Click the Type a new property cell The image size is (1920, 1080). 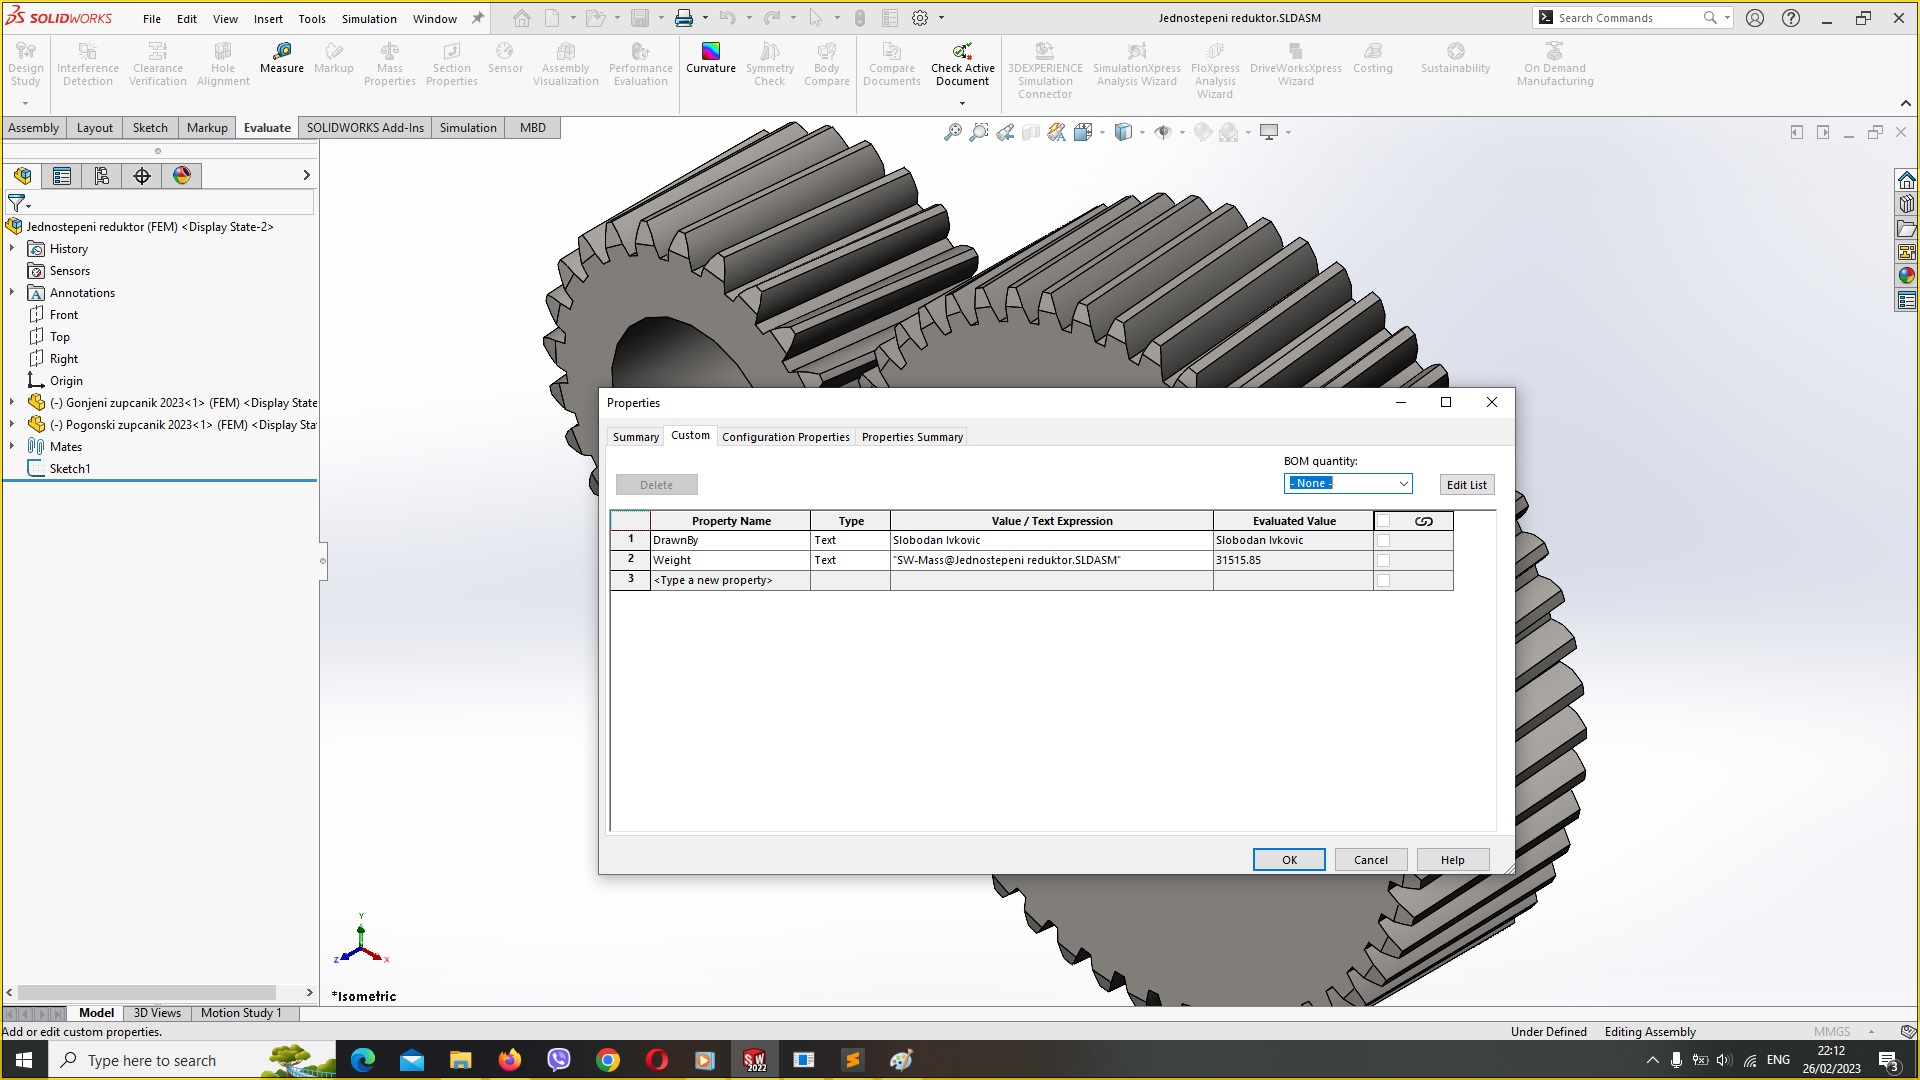point(730,581)
